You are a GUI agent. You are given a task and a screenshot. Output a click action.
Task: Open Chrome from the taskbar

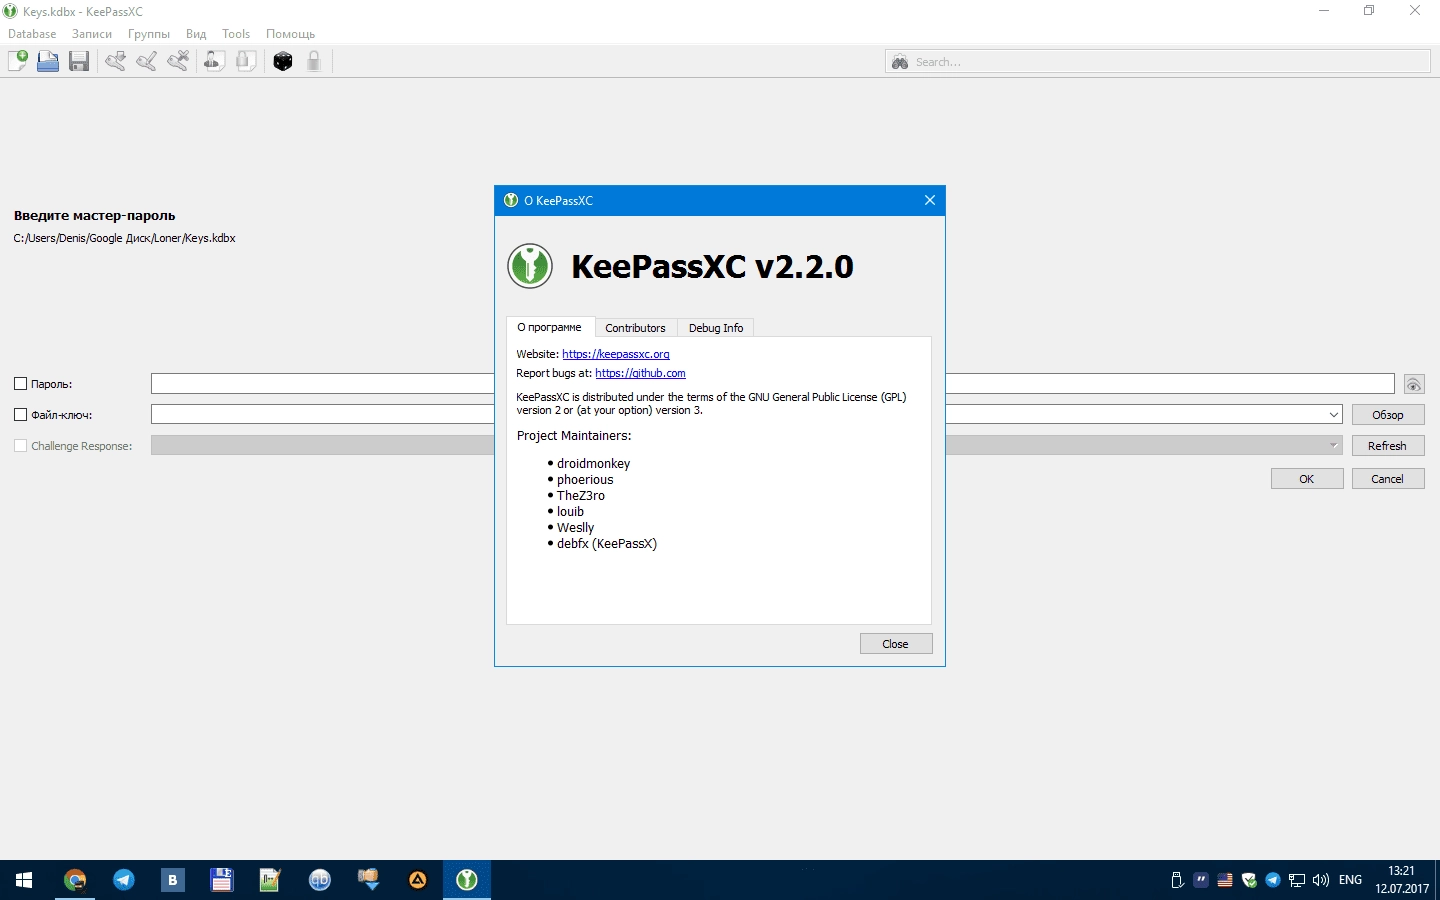pyautogui.click(x=75, y=880)
